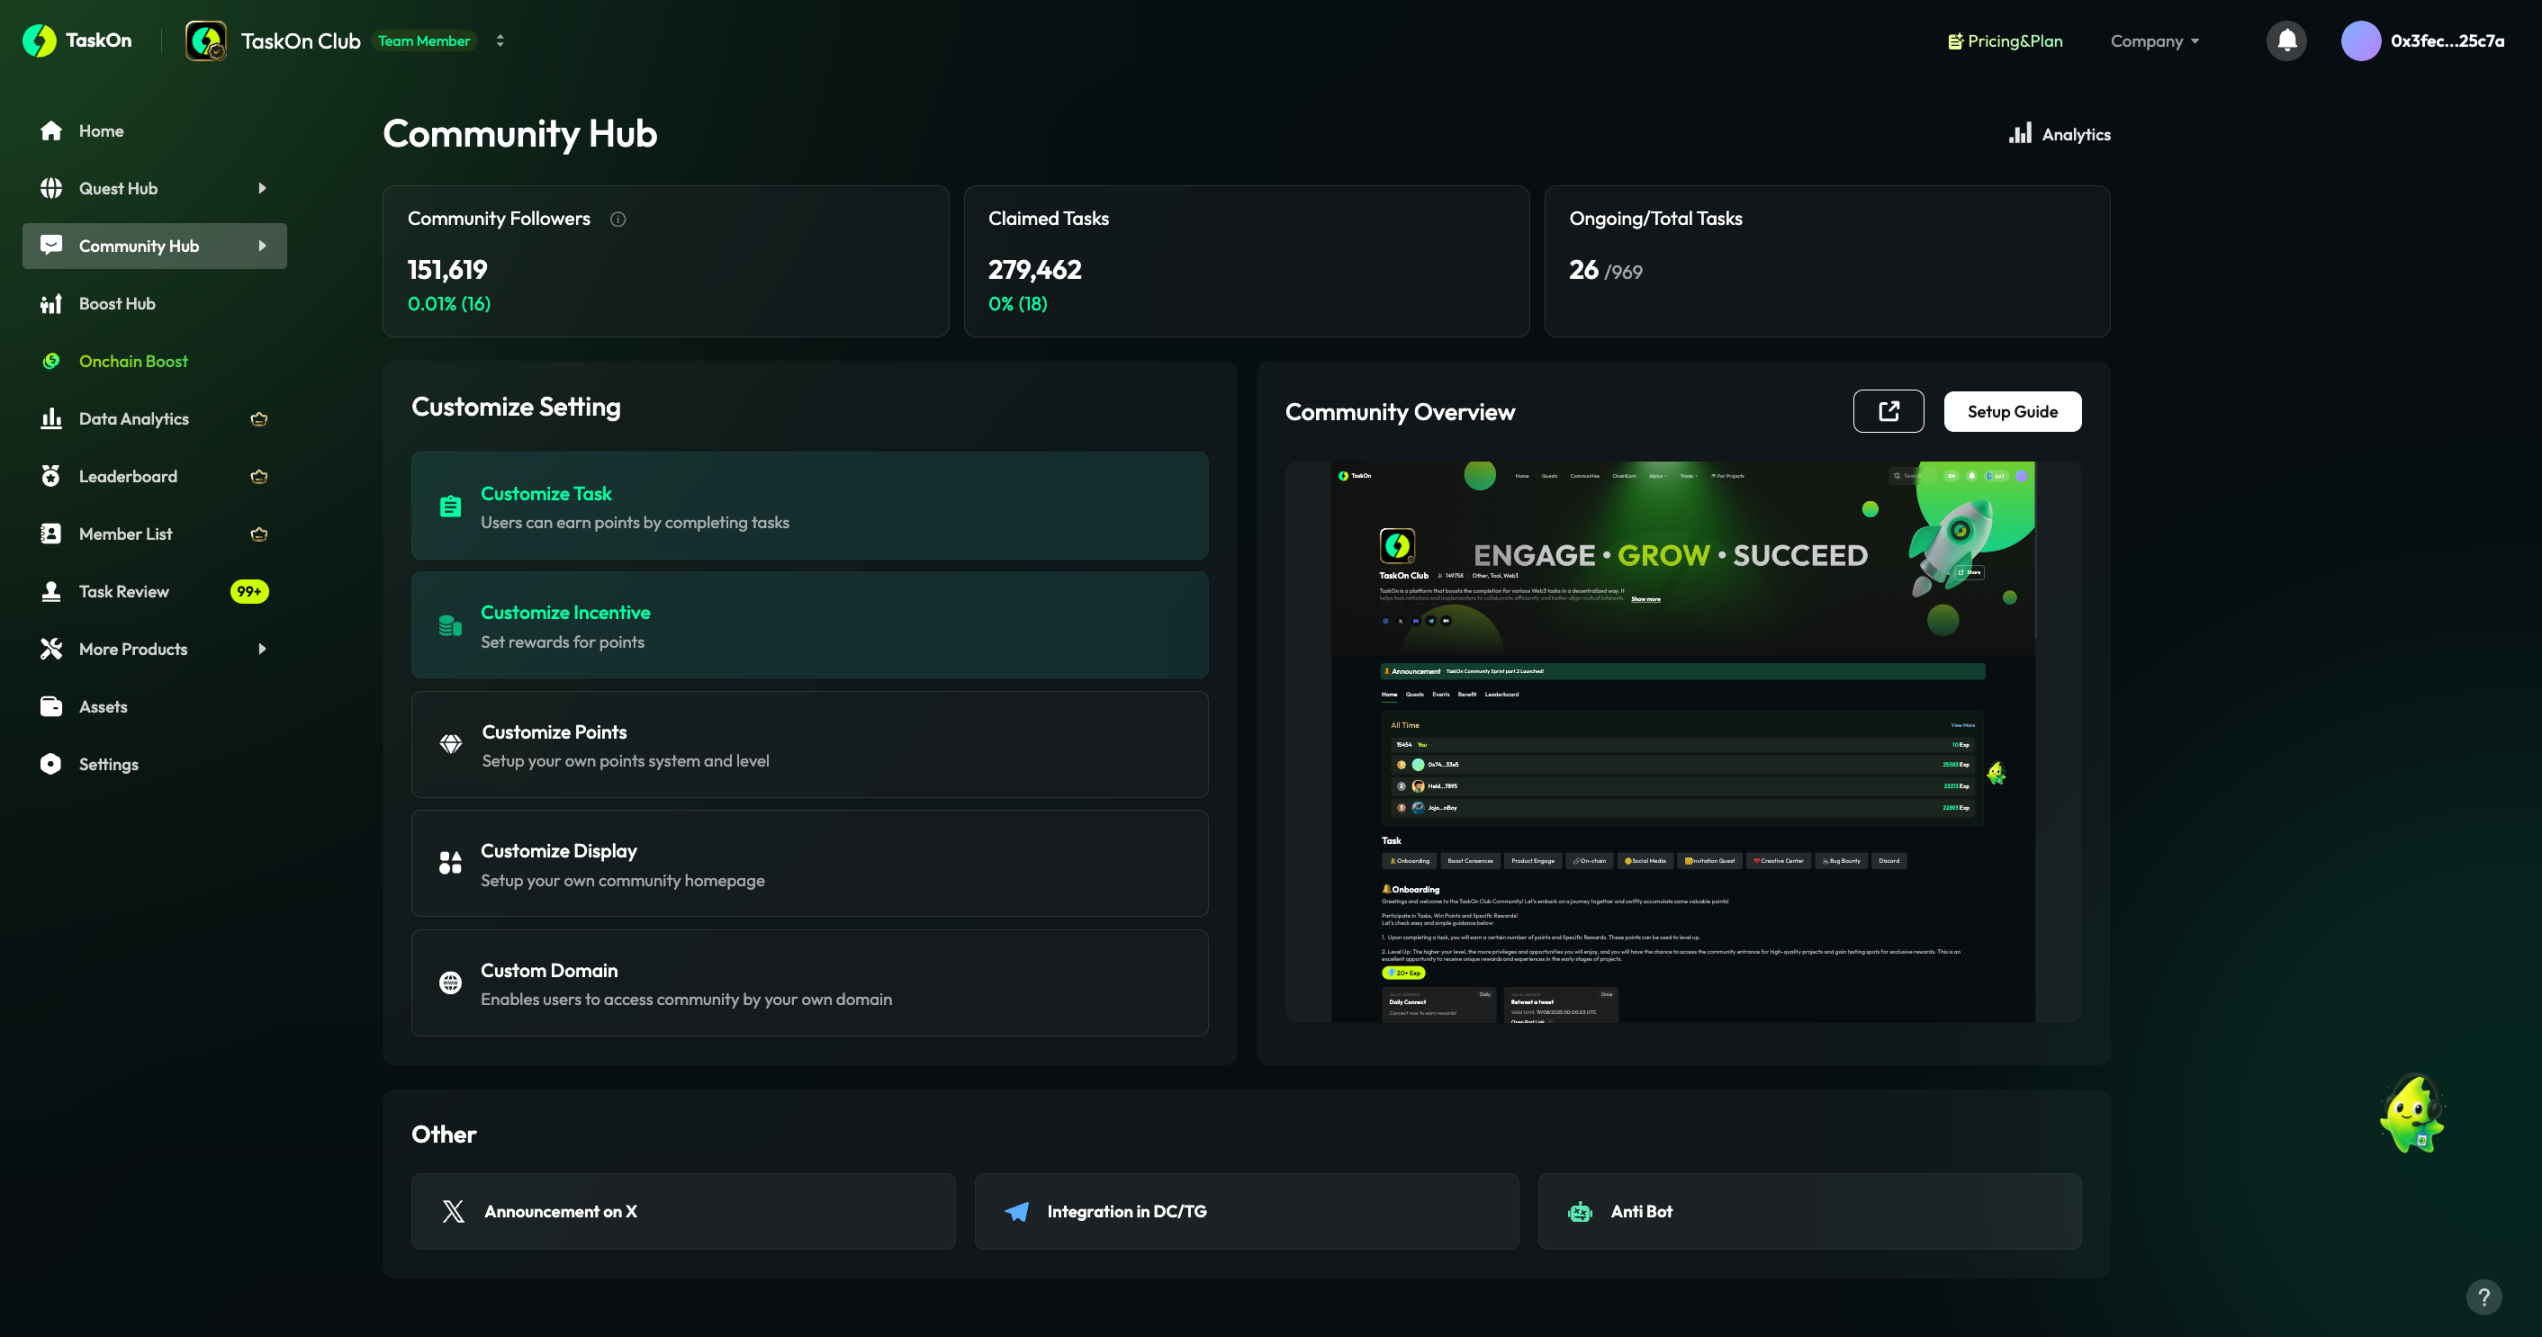Screen dimensions: 2542x1337
Task: Open the help question mark icon
Action: [x=2483, y=1297]
